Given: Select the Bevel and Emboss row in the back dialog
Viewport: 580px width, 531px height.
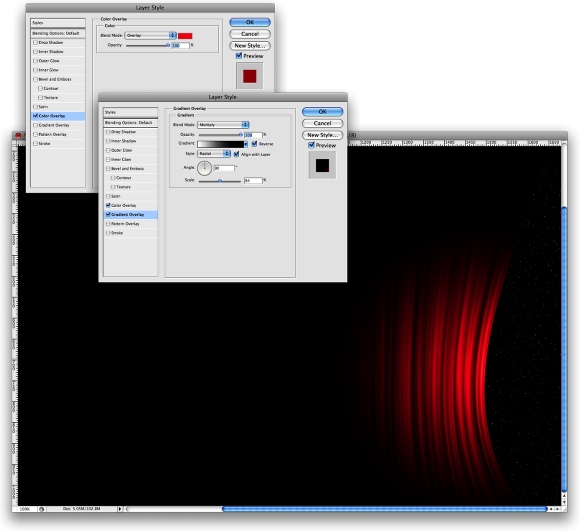Looking at the screenshot, I should 58,79.
